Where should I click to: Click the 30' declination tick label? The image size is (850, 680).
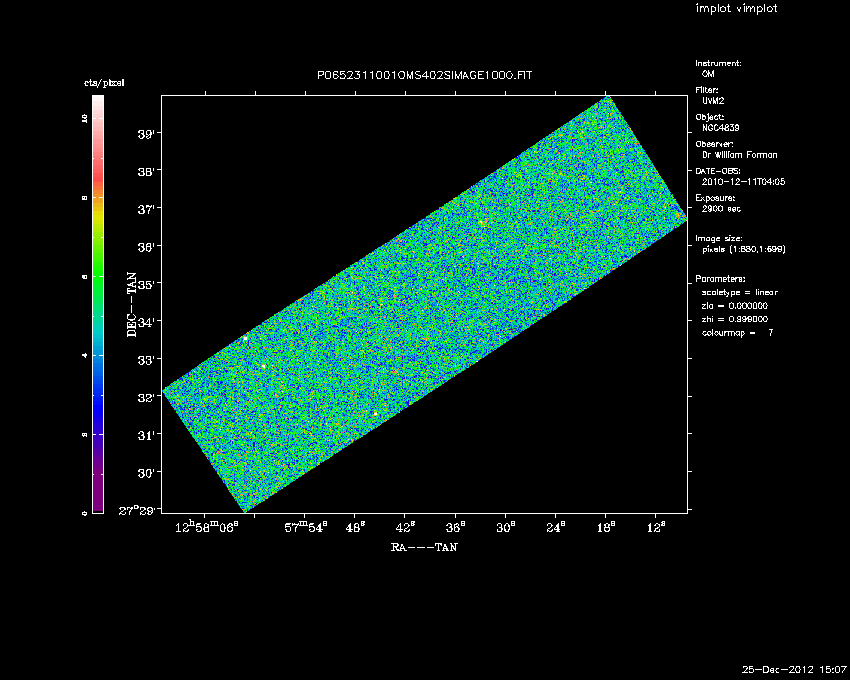click(x=146, y=473)
